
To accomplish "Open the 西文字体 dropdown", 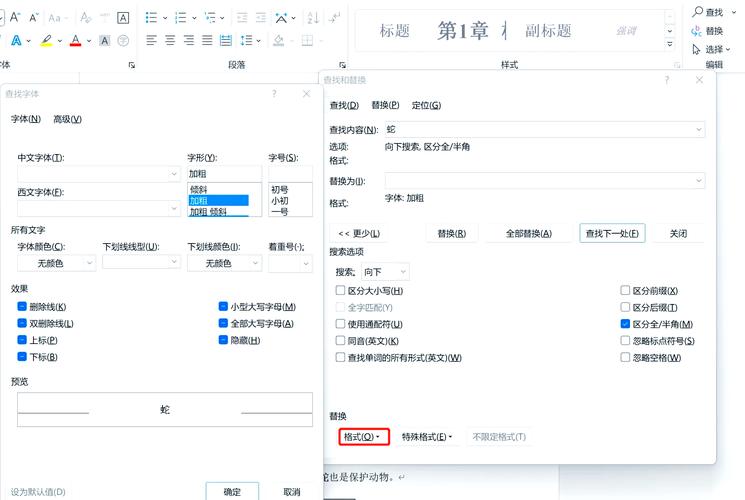I will pyautogui.click(x=174, y=208).
